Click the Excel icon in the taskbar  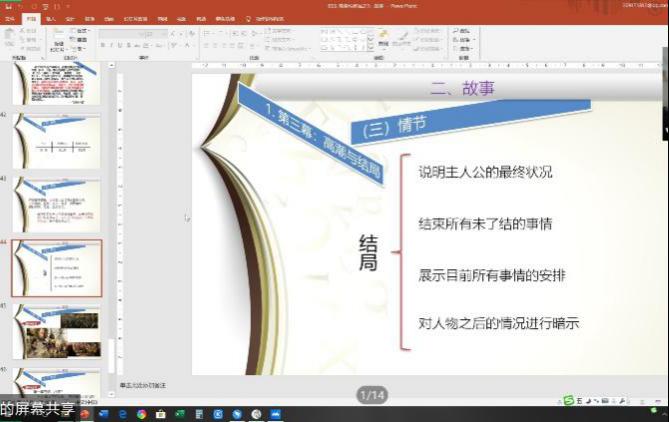click(x=179, y=413)
